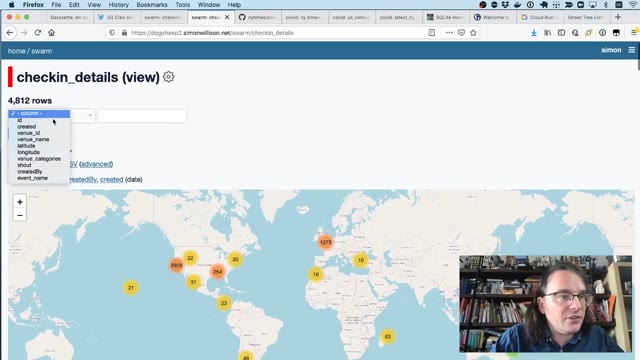Go to home breadcrumb link
The height and width of the screenshot is (360, 640).
(x=16, y=51)
